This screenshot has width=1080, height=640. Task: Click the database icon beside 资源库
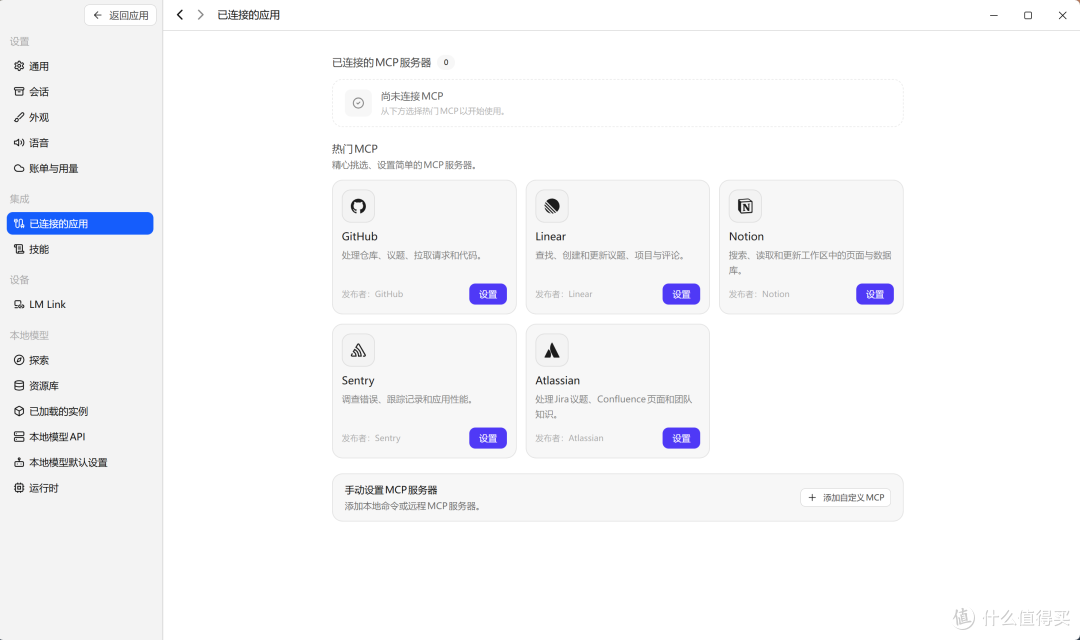tap(19, 386)
